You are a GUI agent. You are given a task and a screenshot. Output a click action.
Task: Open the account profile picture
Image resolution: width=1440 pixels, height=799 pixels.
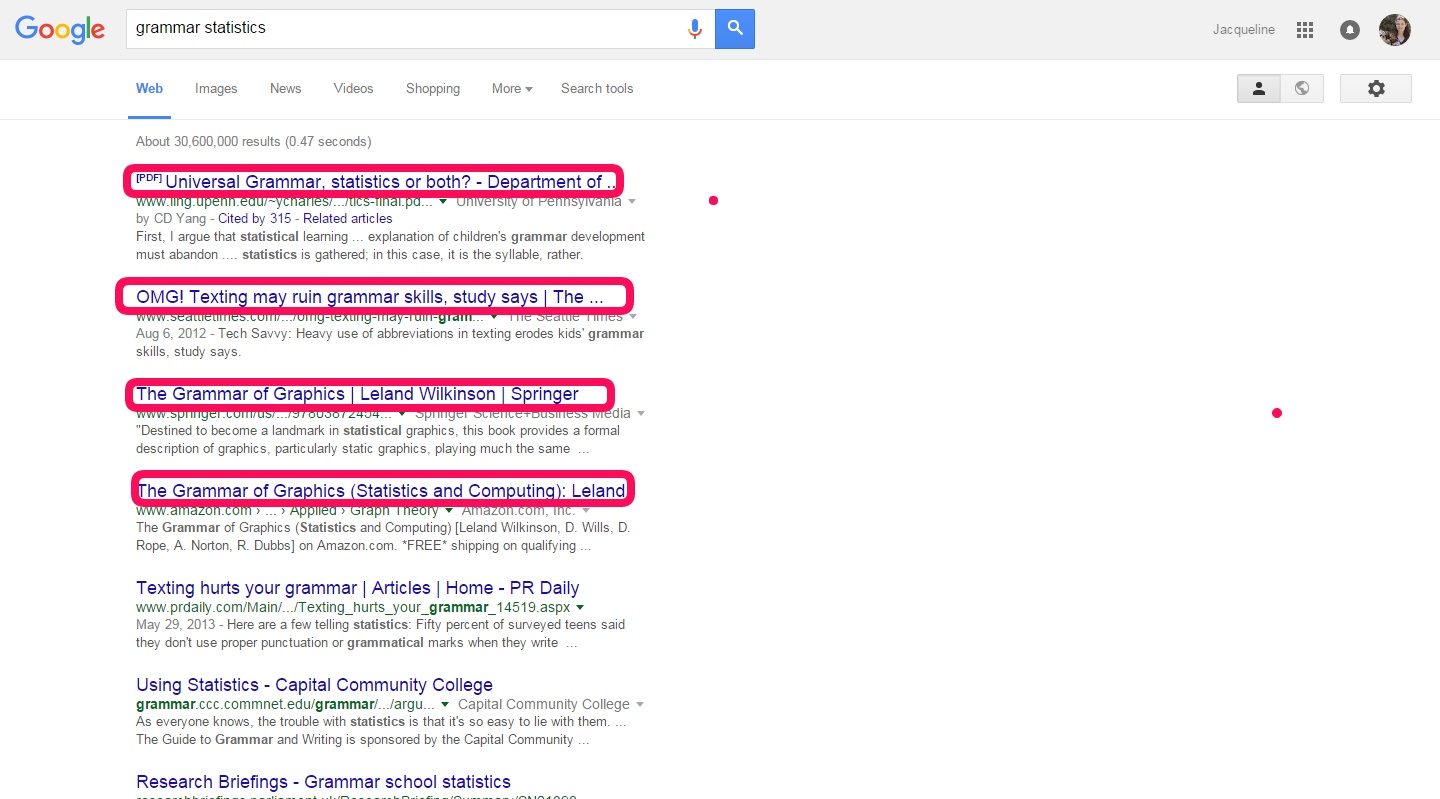pos(1394,30)
